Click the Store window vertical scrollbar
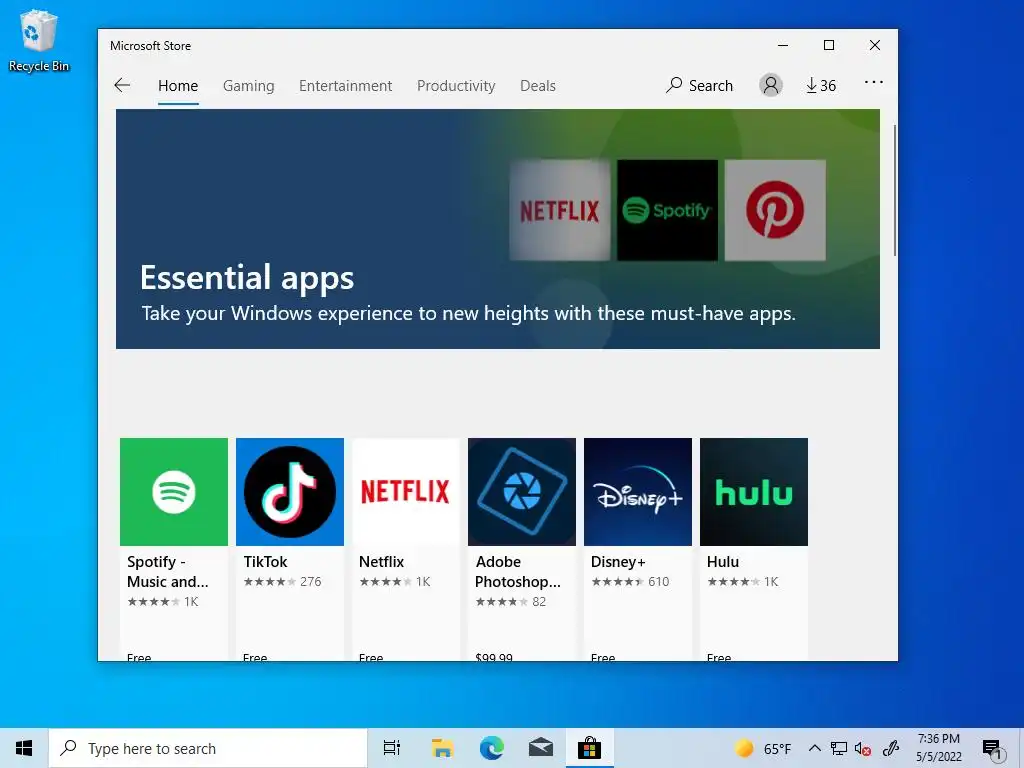Image resolution: width=1024 pixels, height=768 pixels. (x=894, y=191)
